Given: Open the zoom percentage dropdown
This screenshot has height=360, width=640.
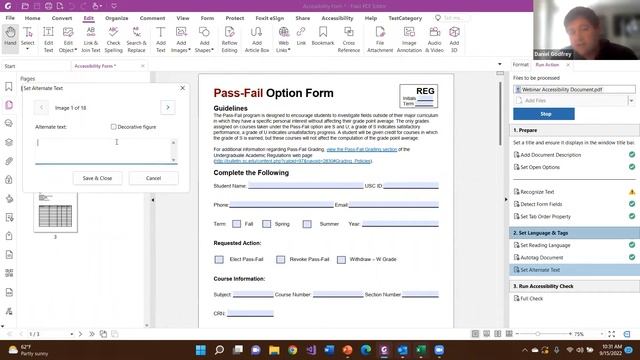Looking at the screenshot, I should pyautogui.click(x=602, y=334).
